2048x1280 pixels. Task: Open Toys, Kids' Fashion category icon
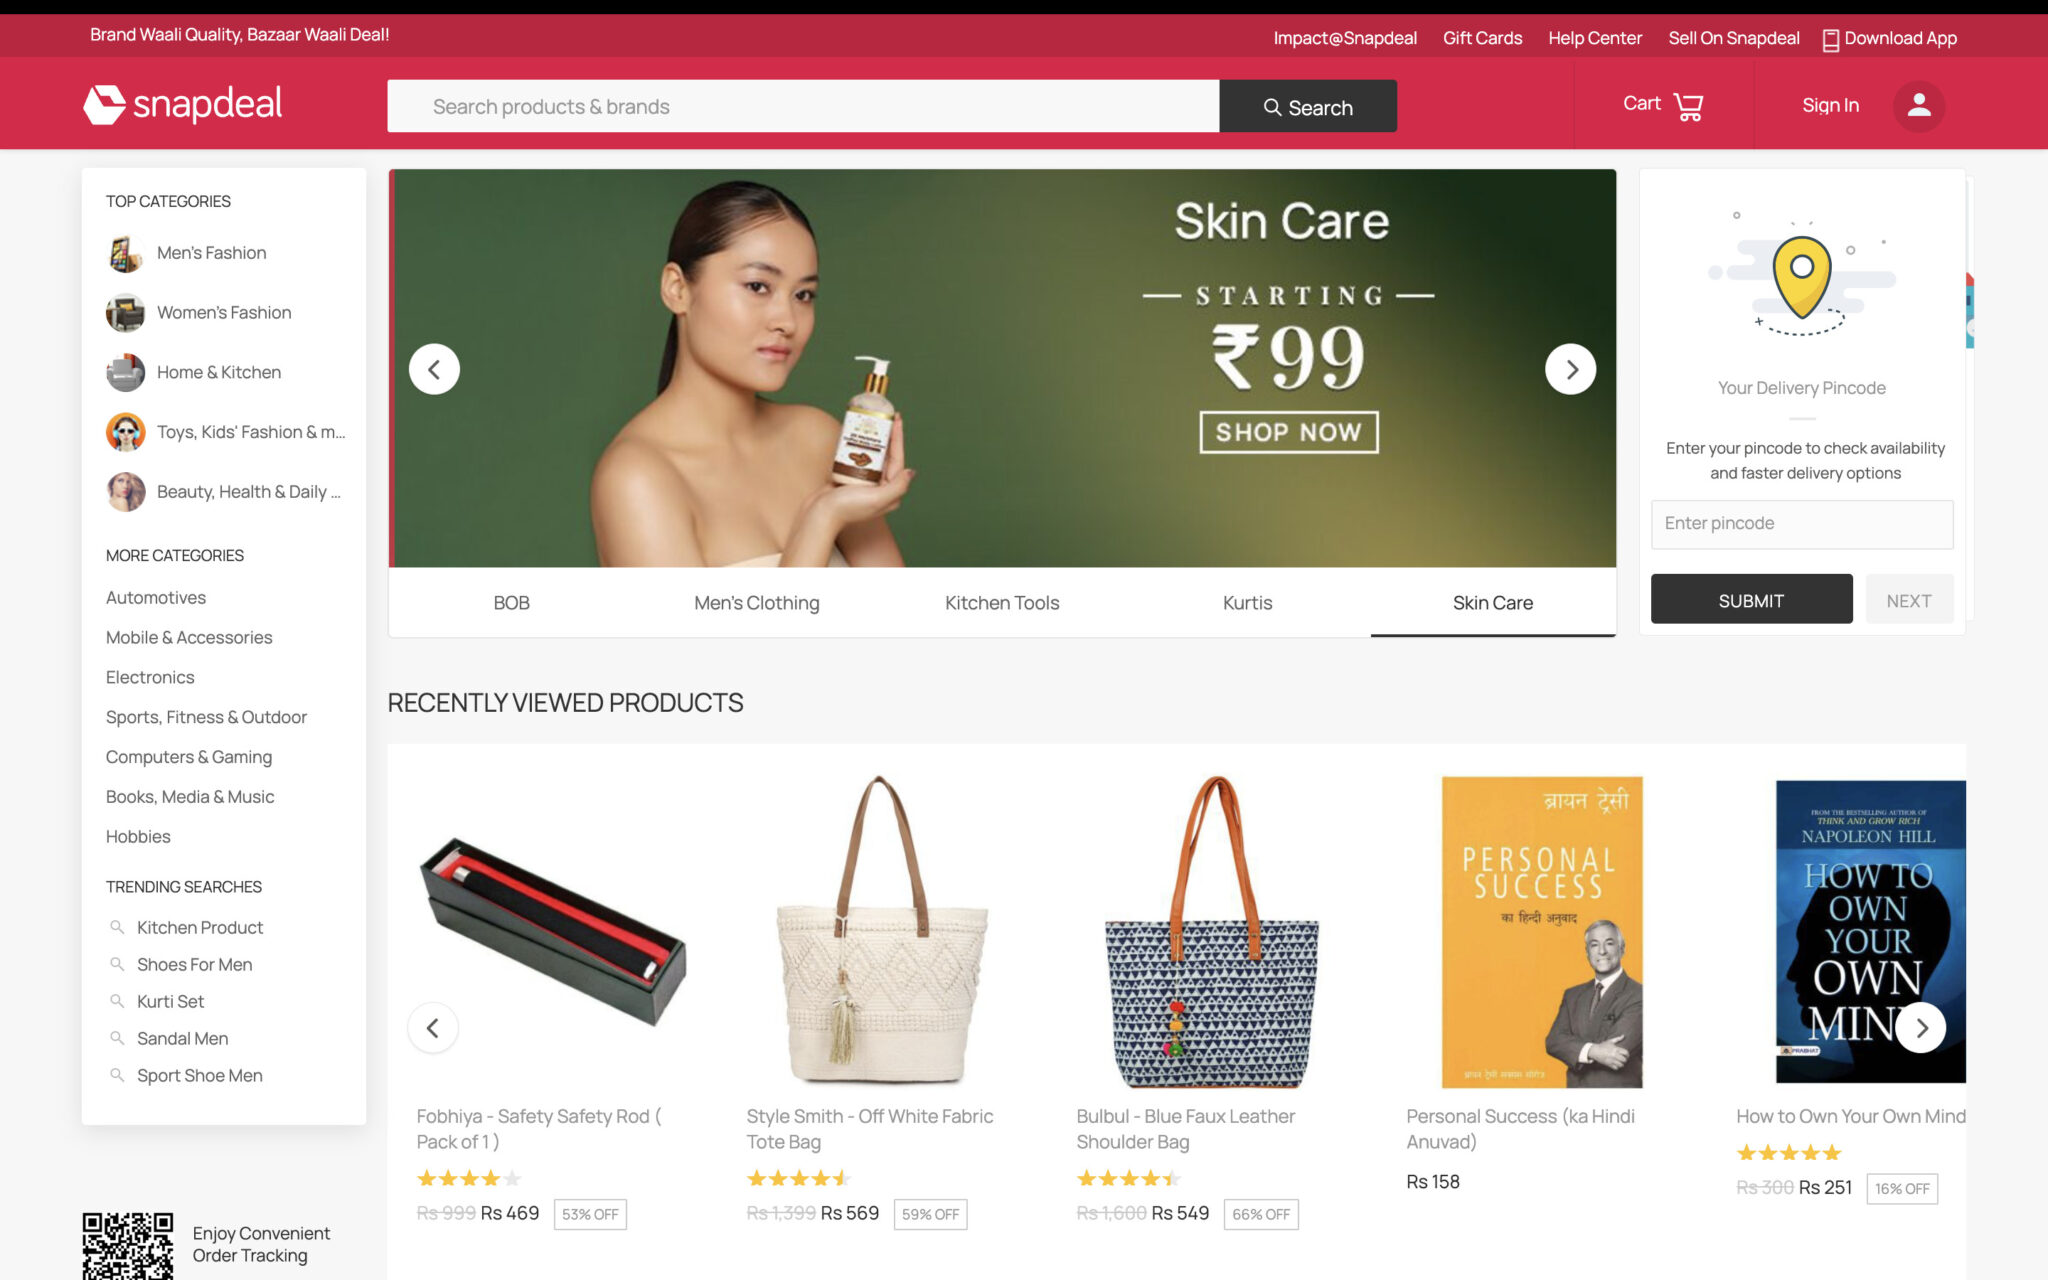[x=125, y=432]
